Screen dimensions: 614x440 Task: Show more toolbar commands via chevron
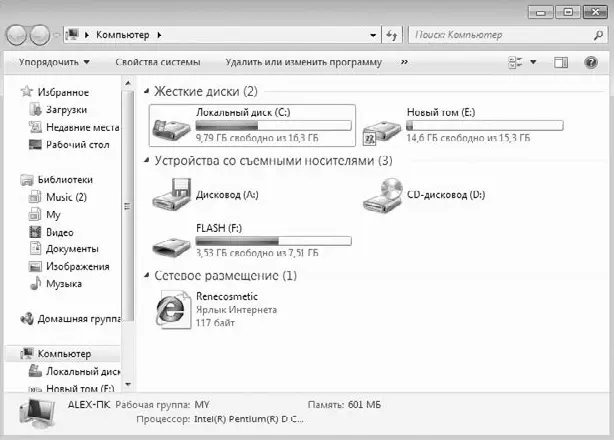(404, 62)
